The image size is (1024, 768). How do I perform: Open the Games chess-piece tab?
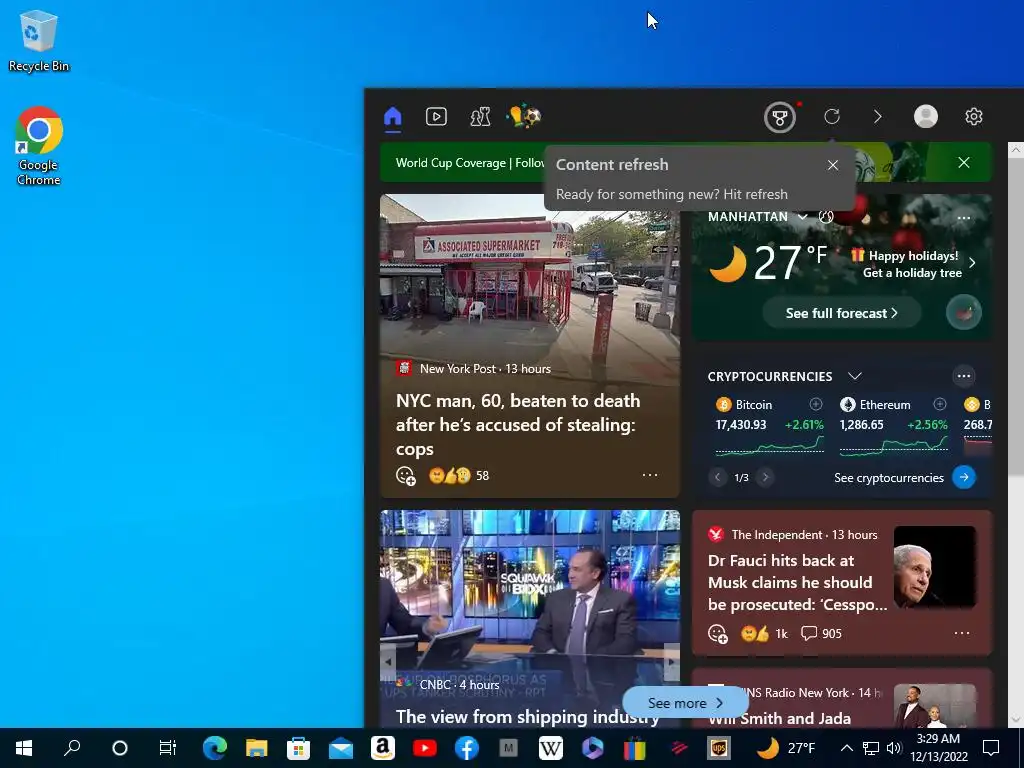480,117
